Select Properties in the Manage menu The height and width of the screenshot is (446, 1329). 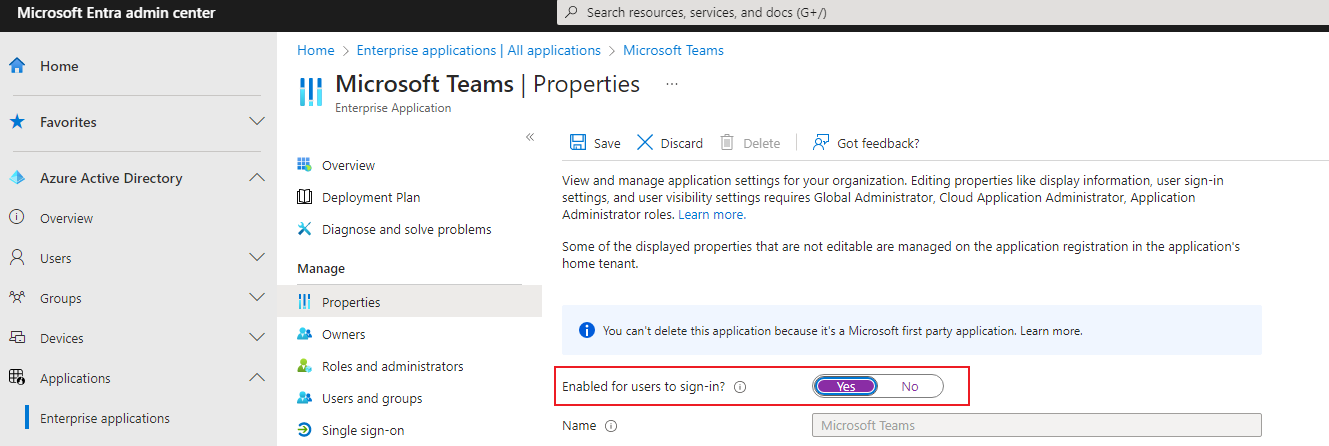(x=409, y=302)
